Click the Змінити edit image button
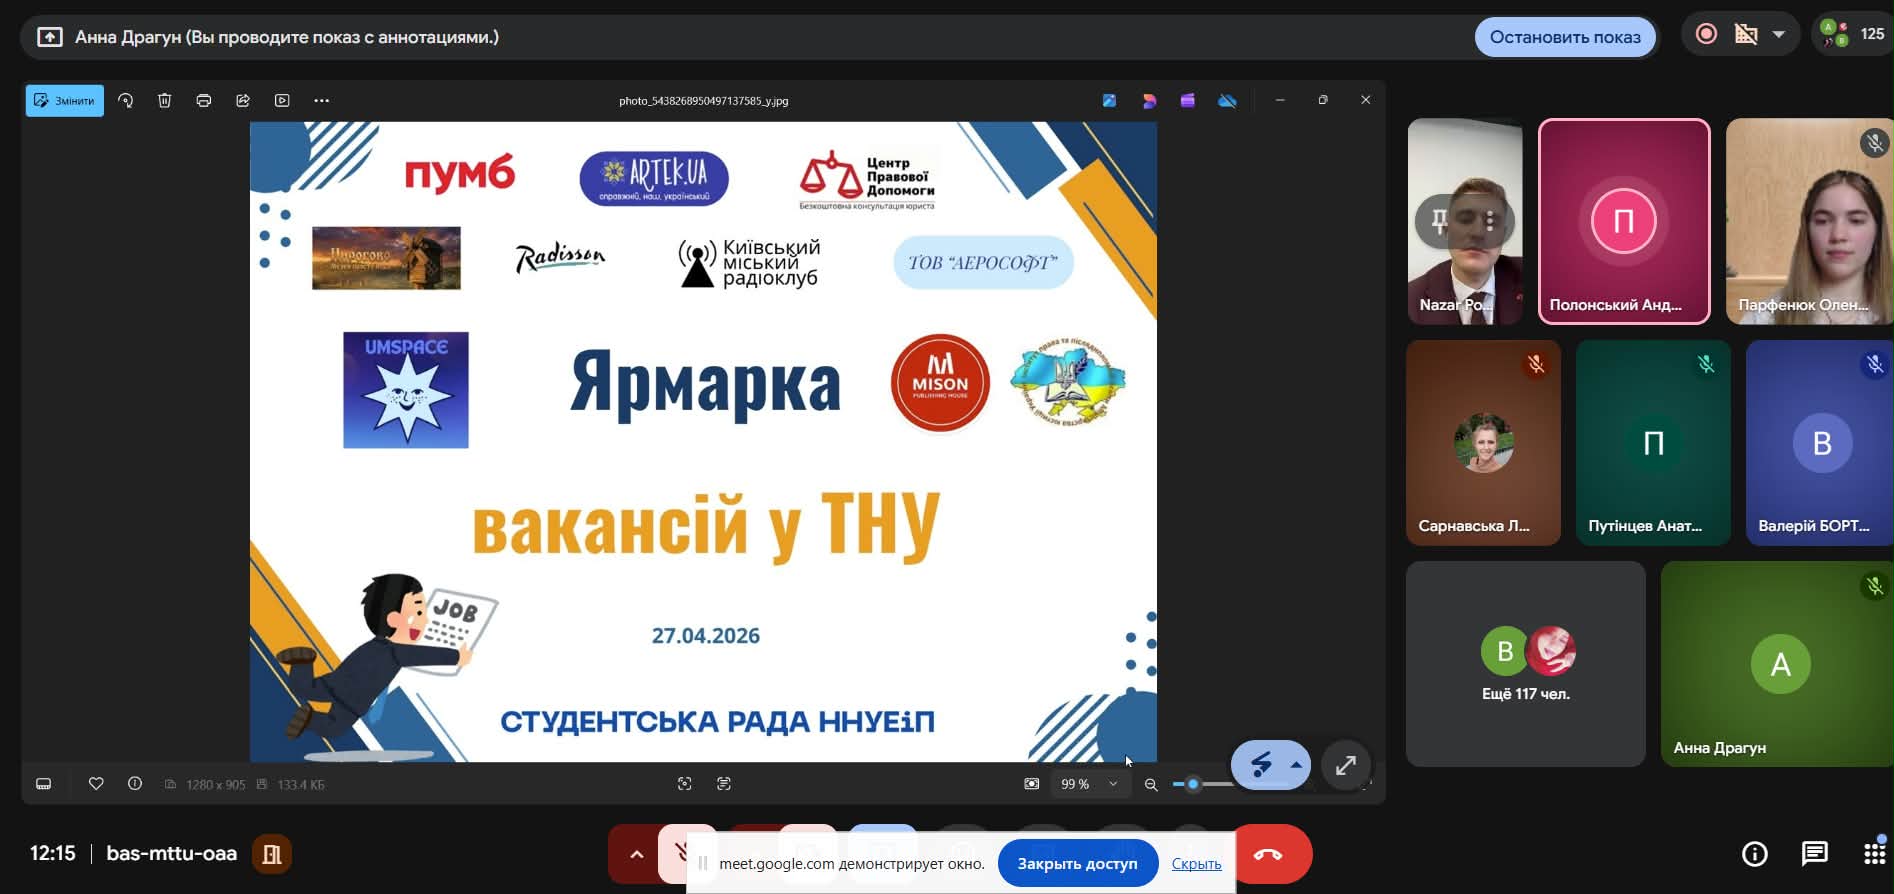This screenshot has width=1894, height=894. [x=65, y=101]
